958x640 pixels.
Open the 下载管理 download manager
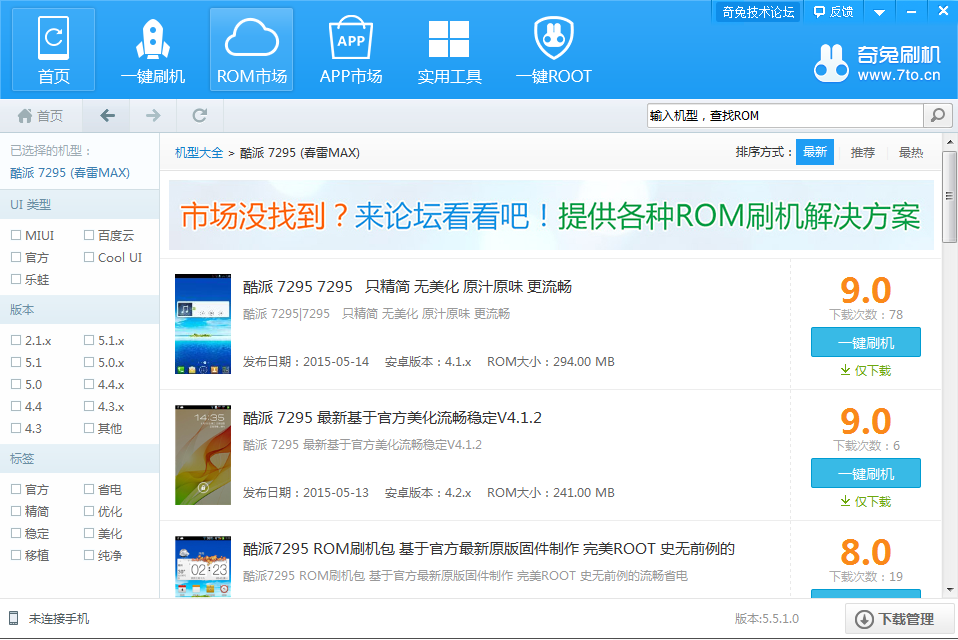tap(895, 619)
